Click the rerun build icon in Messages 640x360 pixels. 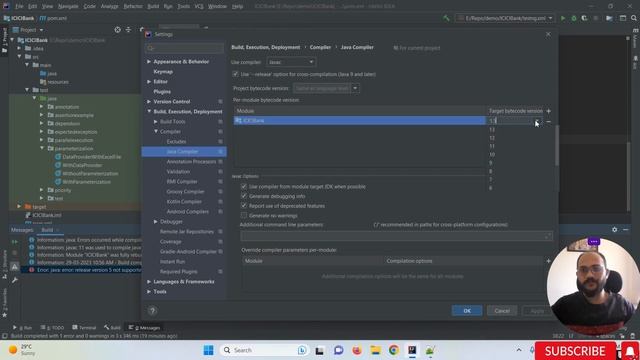click(15, 242)
